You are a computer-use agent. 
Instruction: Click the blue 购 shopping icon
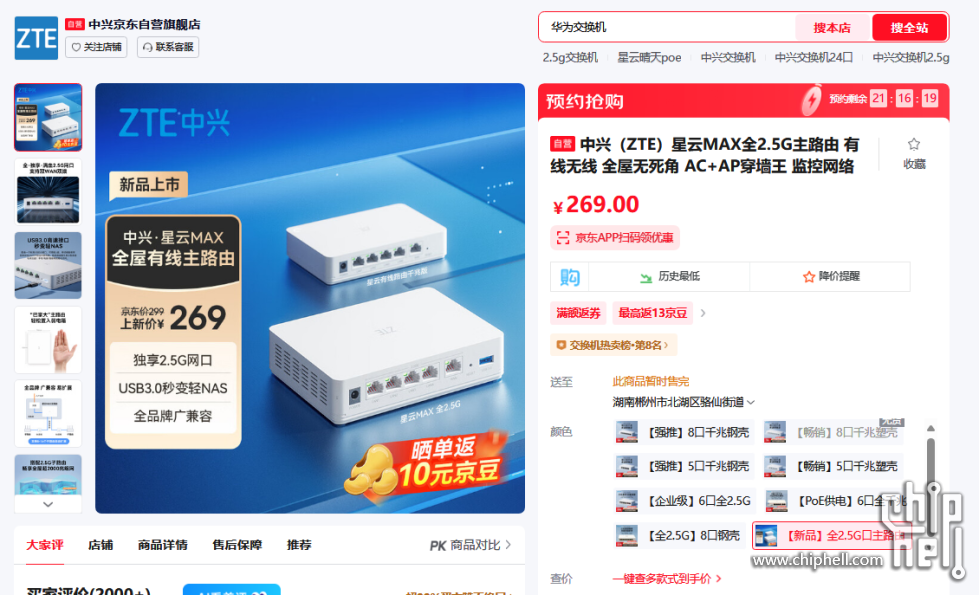tap(569, 277)
